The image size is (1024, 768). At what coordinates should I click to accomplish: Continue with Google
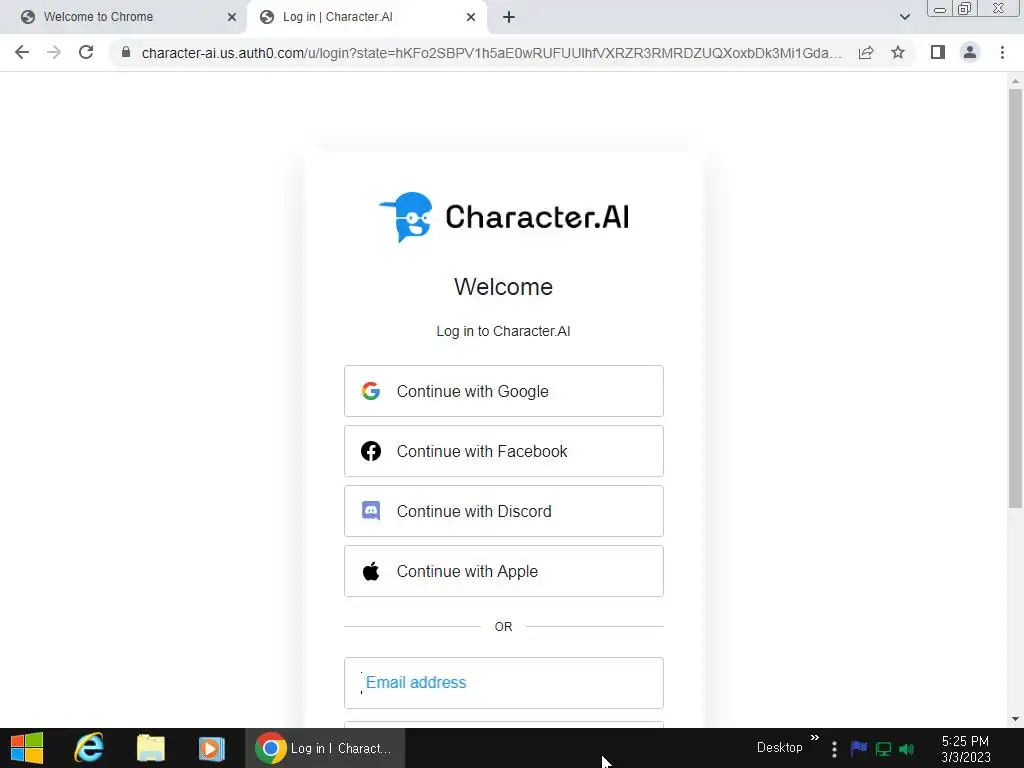504,391
